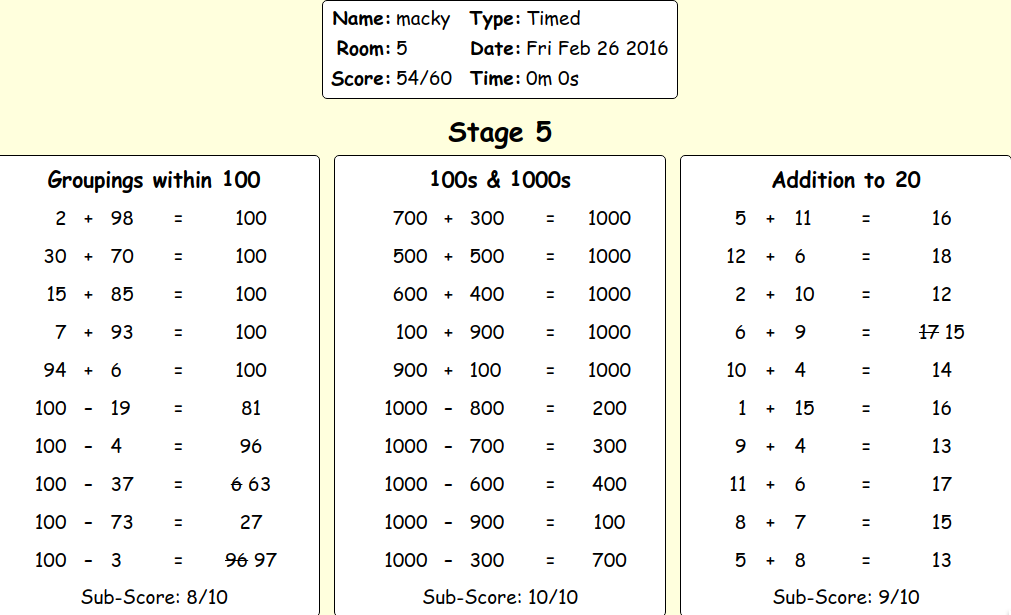Click the number "85" in the 15 + 85 row
The width and height of the screenshot is (1011, 615).
[x=122, y=295]
